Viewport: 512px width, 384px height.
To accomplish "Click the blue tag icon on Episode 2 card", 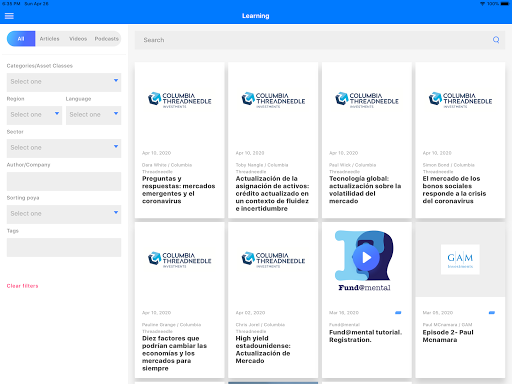I will (492, 313).
